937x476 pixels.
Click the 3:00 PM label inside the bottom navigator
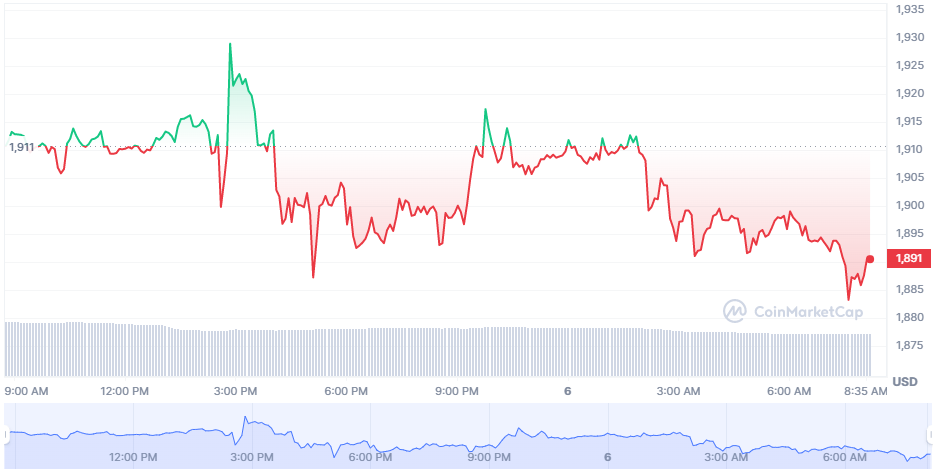[252, 457]
